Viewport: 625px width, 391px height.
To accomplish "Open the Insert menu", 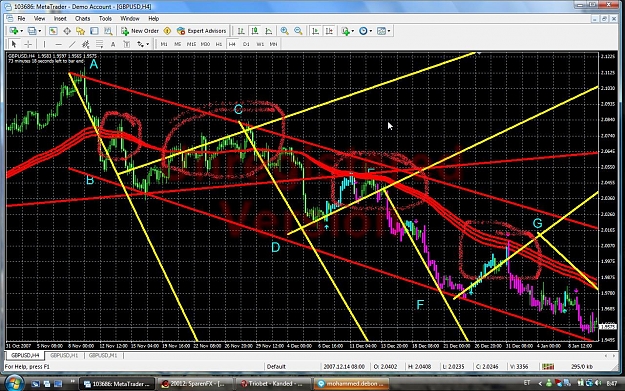I will (x=60, y=19).
